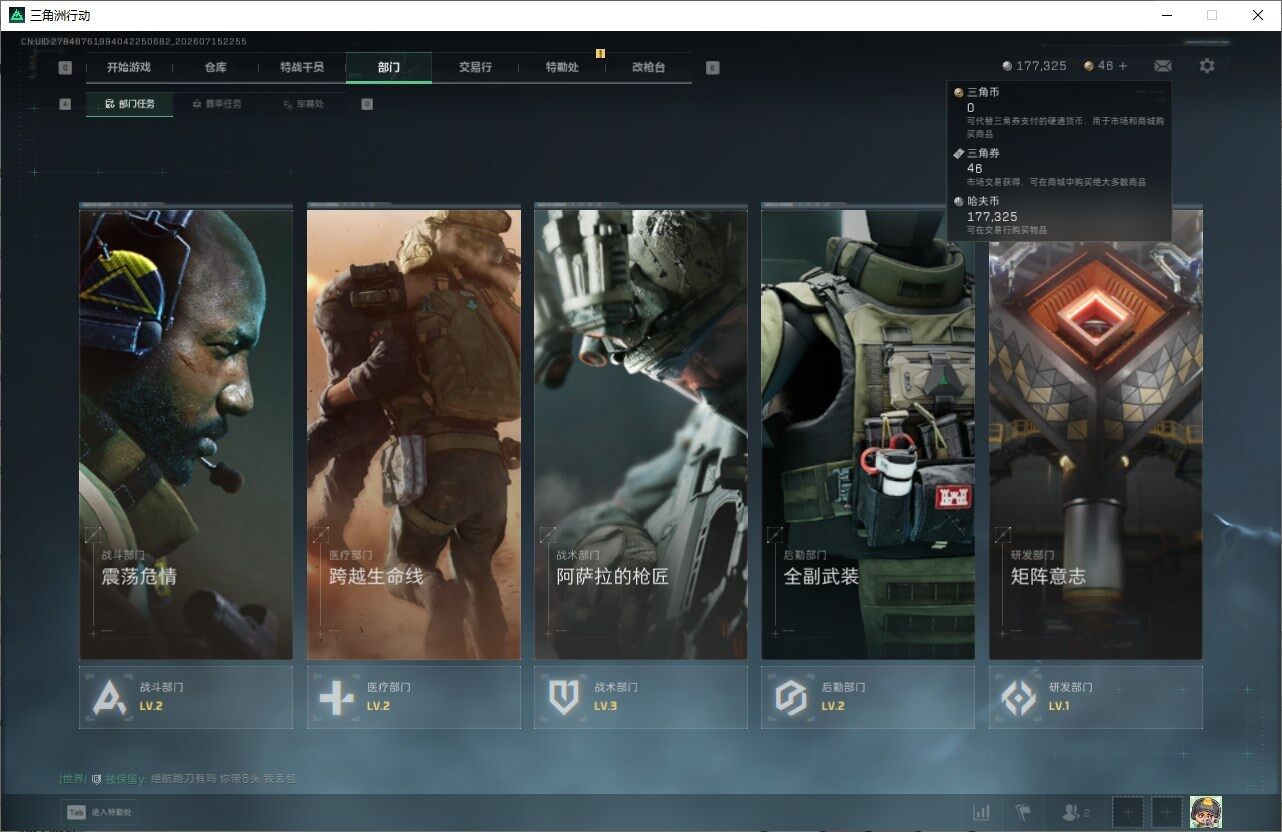Click the first empty teammate plus slot
Viewport: 1282px width, 832px height.
pos(1128,812)
